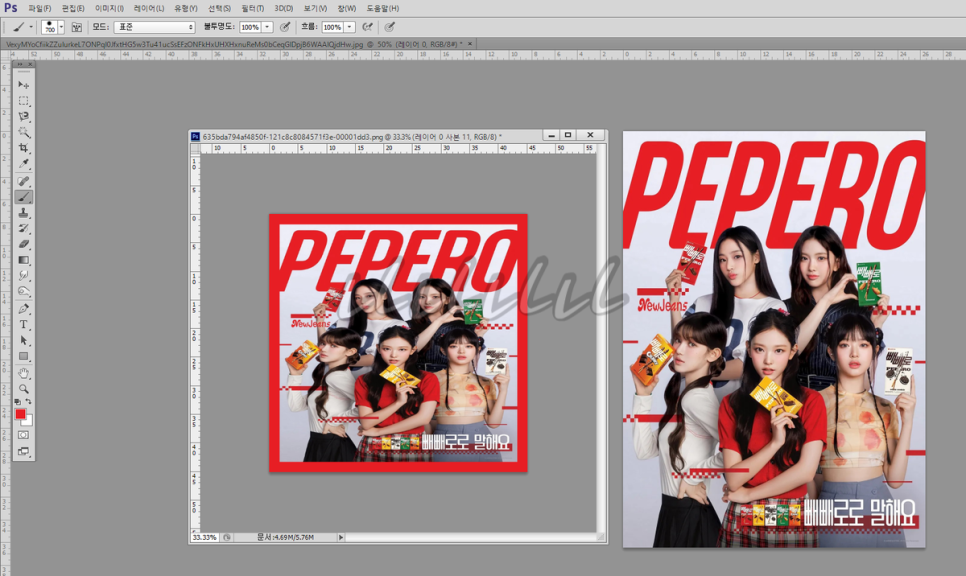This screenshot has width=966, height=576.
Task: Open status bar info arrow in PNG window
Action: [341, 537]
